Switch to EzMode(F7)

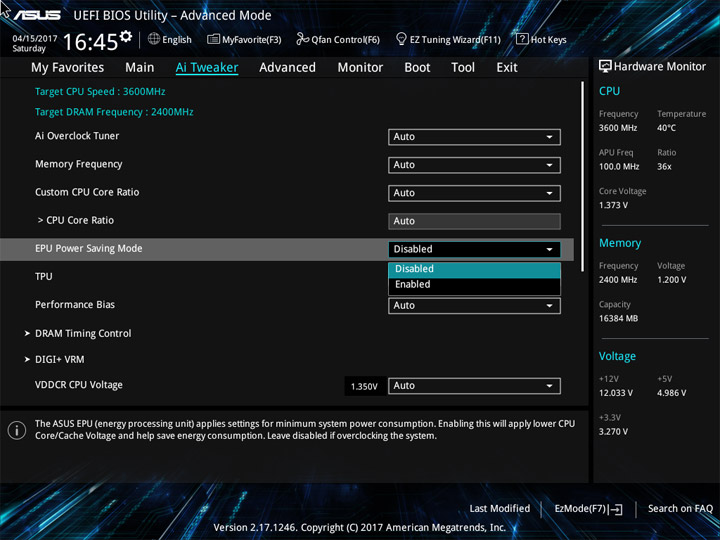pos(588,509)
